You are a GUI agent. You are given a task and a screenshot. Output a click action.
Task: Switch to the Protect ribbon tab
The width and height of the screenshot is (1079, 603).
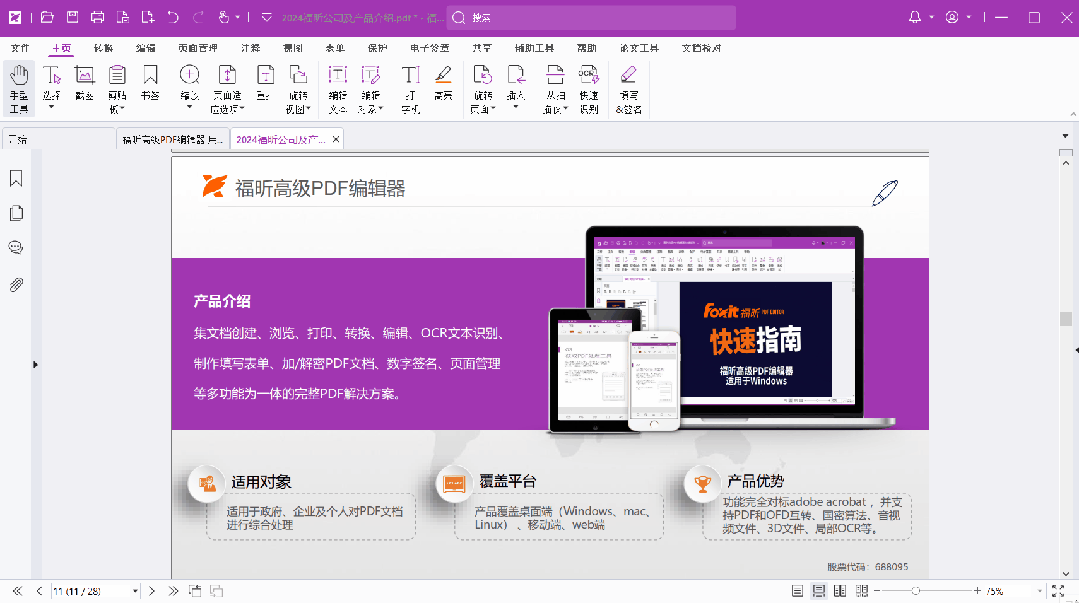pyautogui.click(x=377, y=48)
